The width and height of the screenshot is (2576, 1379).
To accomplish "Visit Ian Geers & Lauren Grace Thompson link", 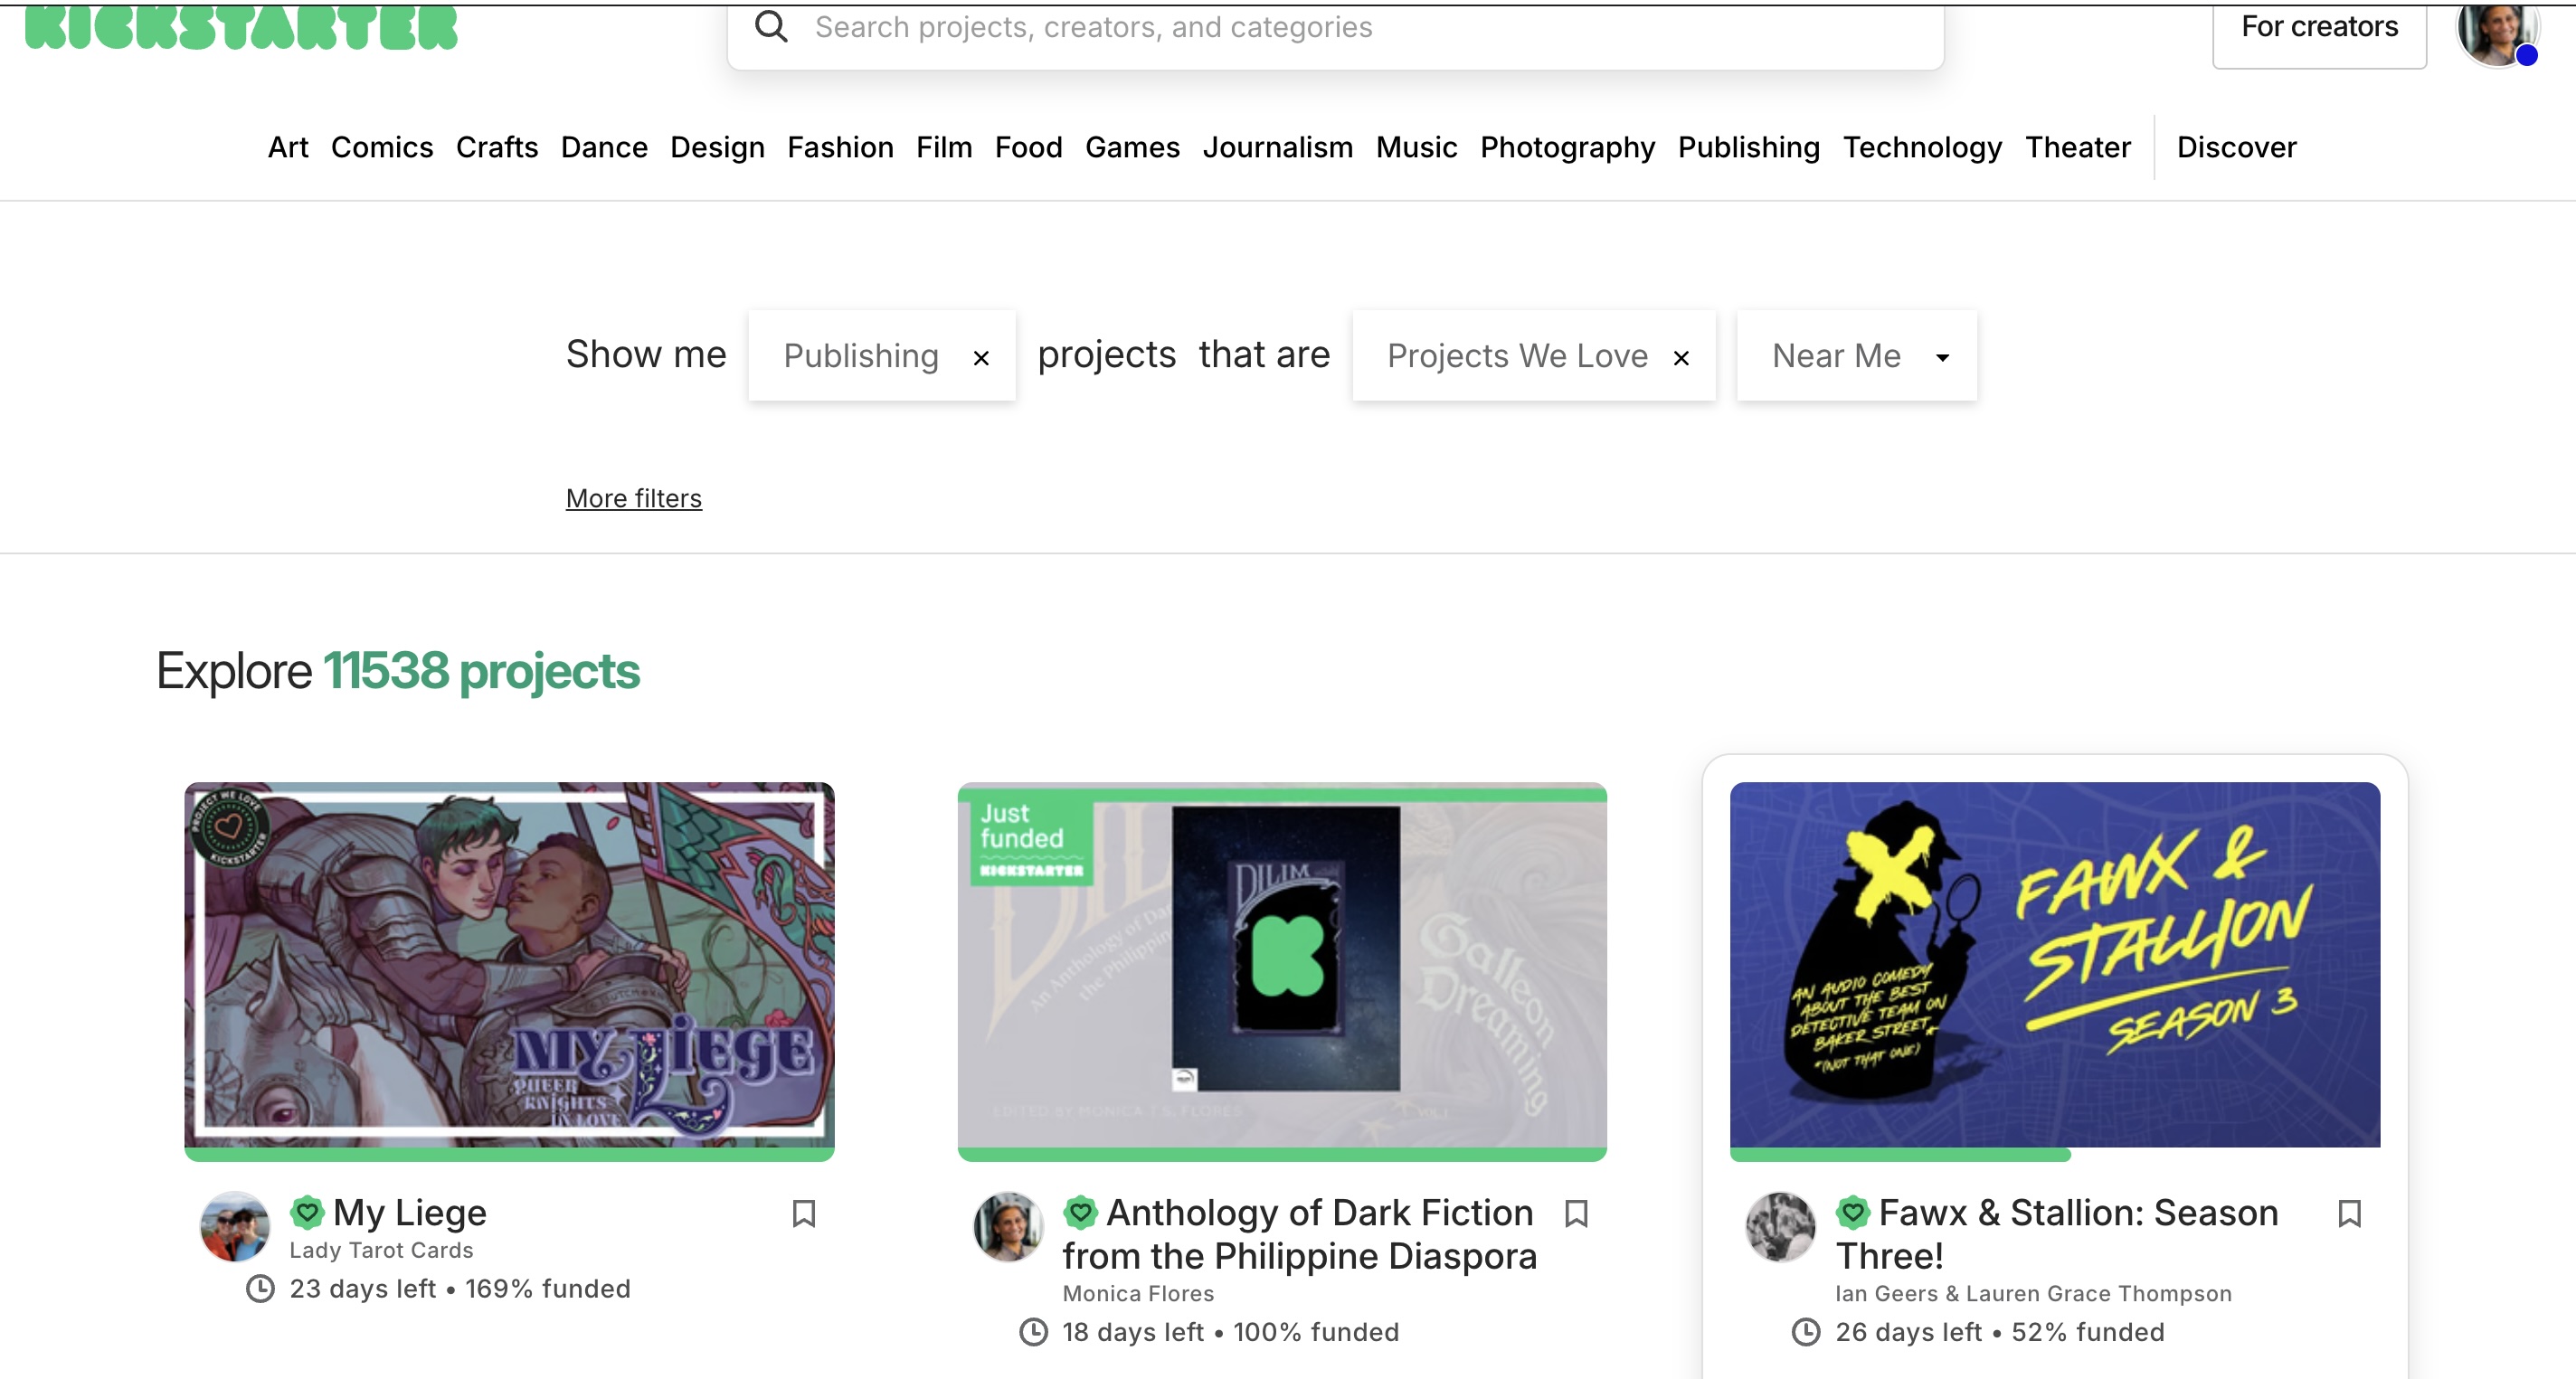I will pyautogui.click(x=2033, y=1293).
